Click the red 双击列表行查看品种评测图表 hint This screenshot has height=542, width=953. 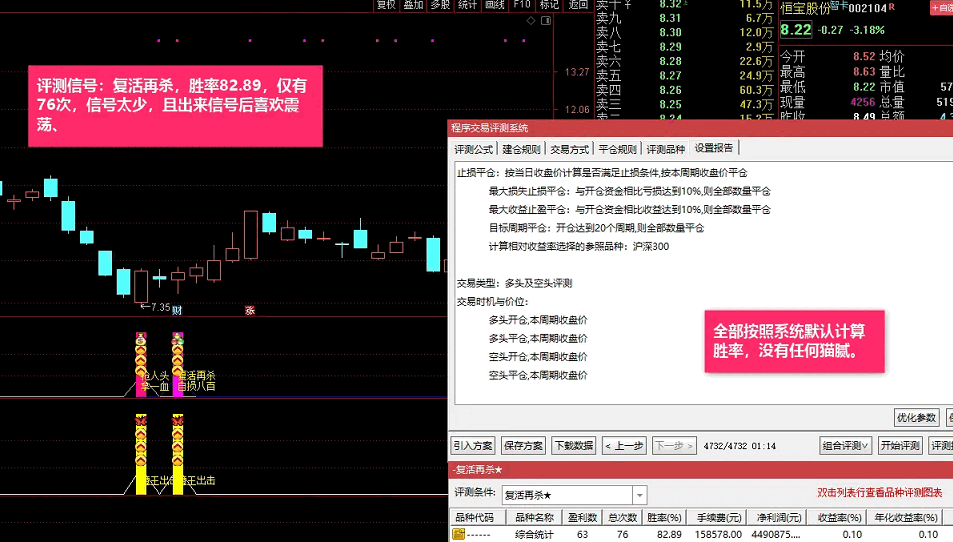pos(879,493)
